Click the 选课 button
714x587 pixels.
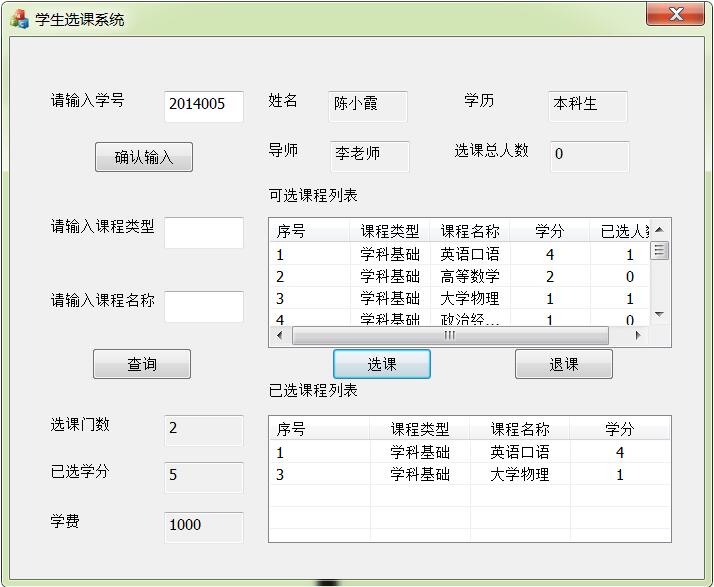point(382,364)
